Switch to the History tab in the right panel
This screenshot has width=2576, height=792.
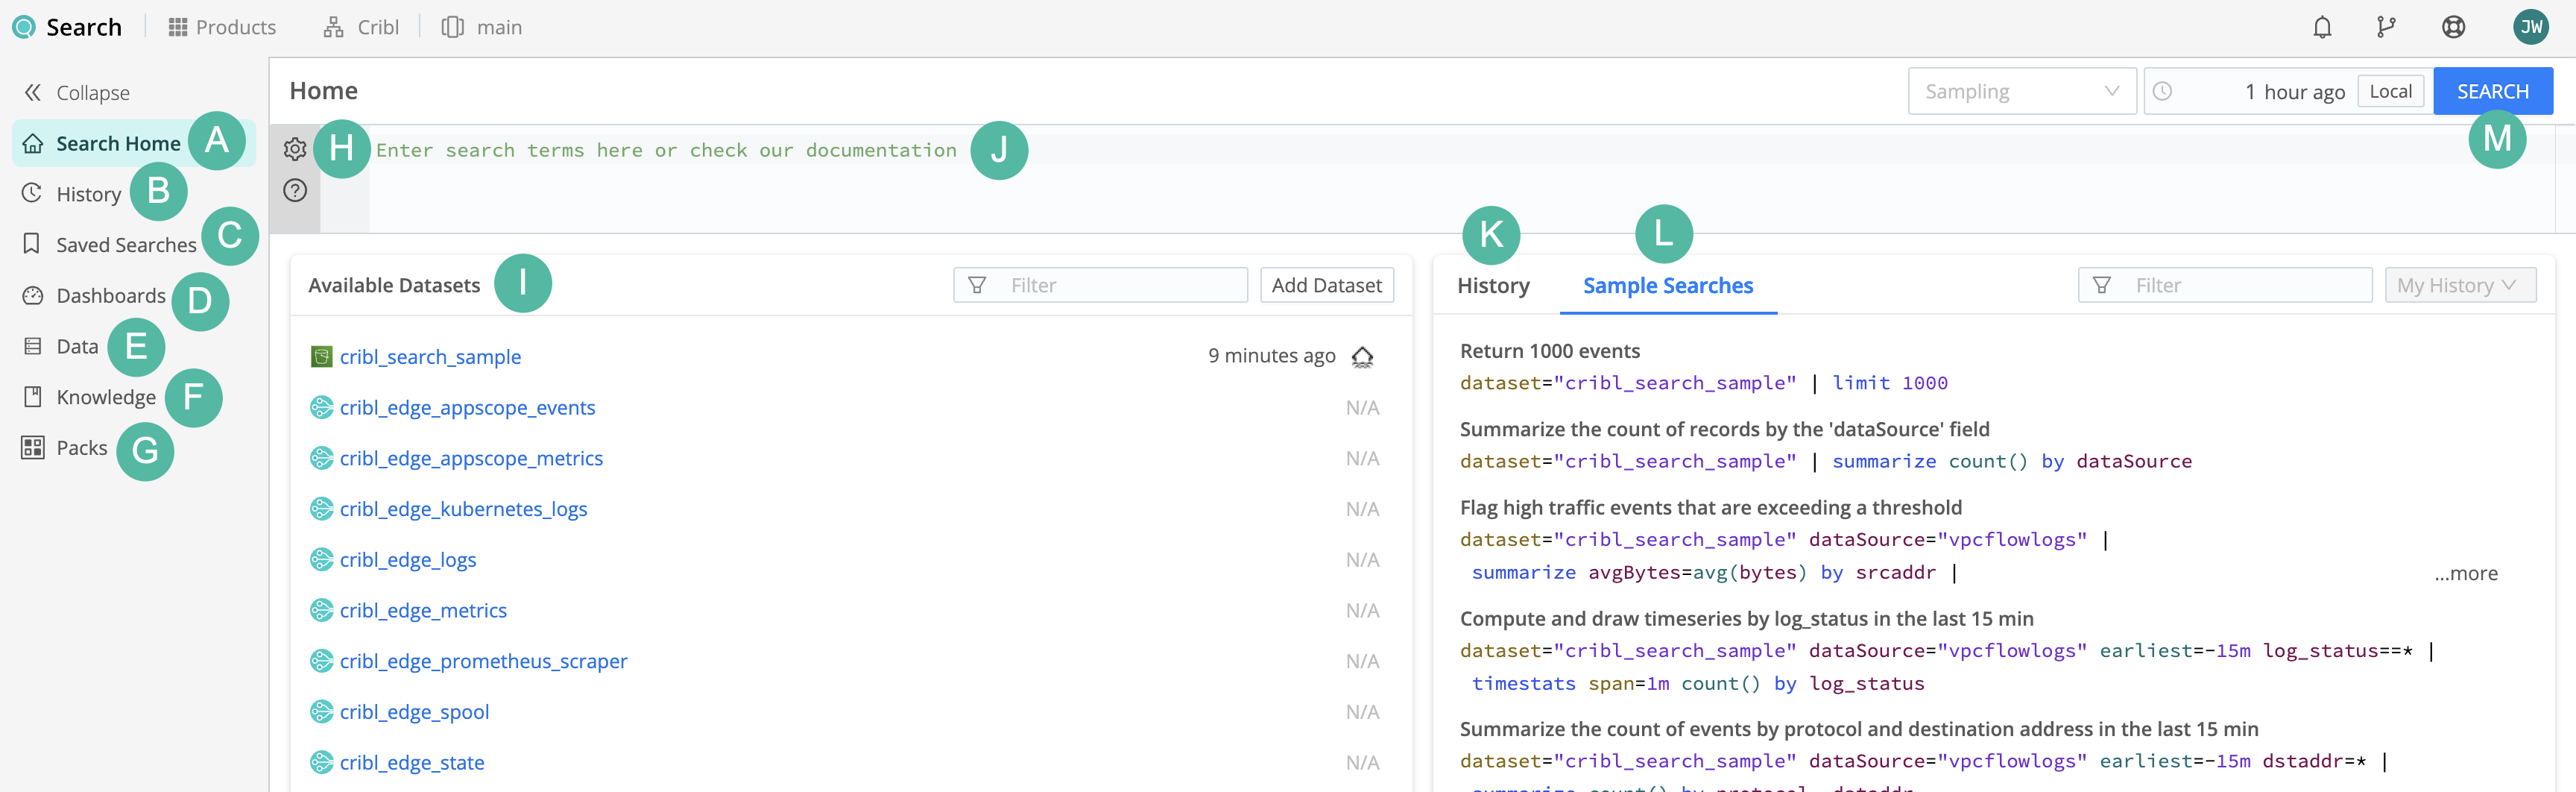(1493, 285)
